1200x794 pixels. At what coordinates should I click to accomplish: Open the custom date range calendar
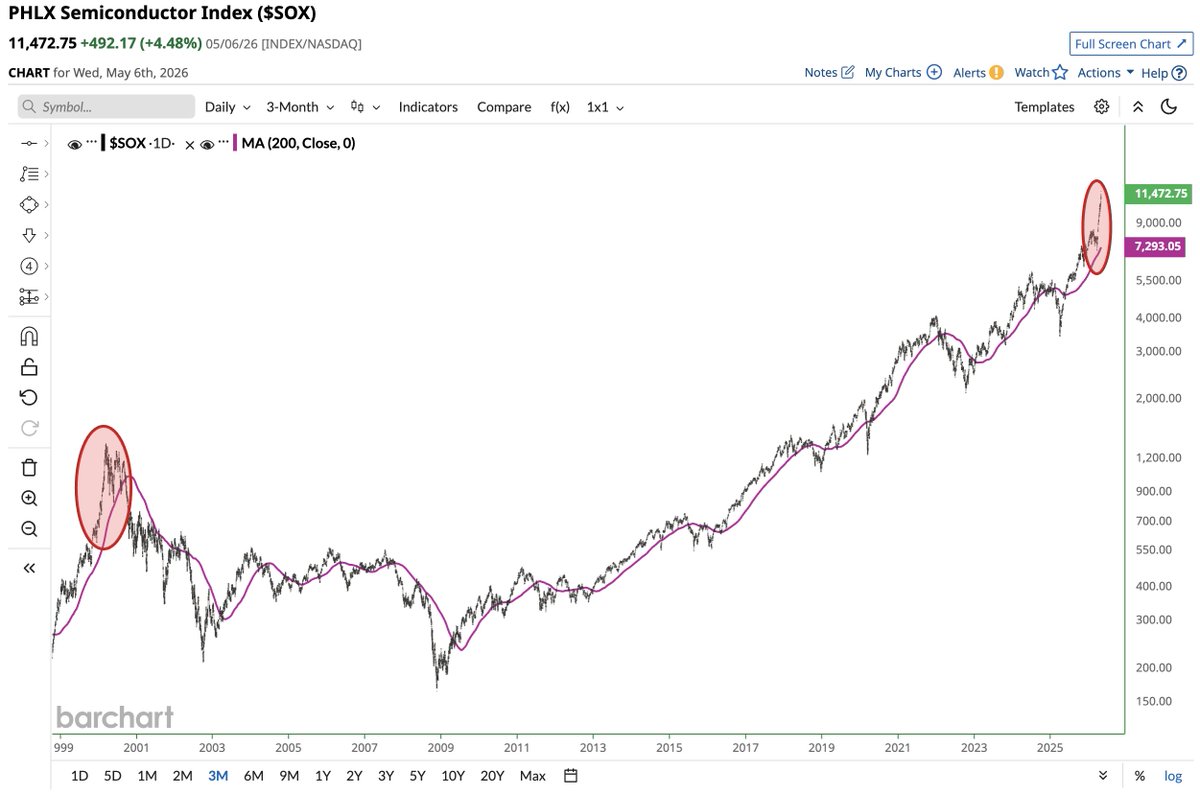(x=571, y=775)
